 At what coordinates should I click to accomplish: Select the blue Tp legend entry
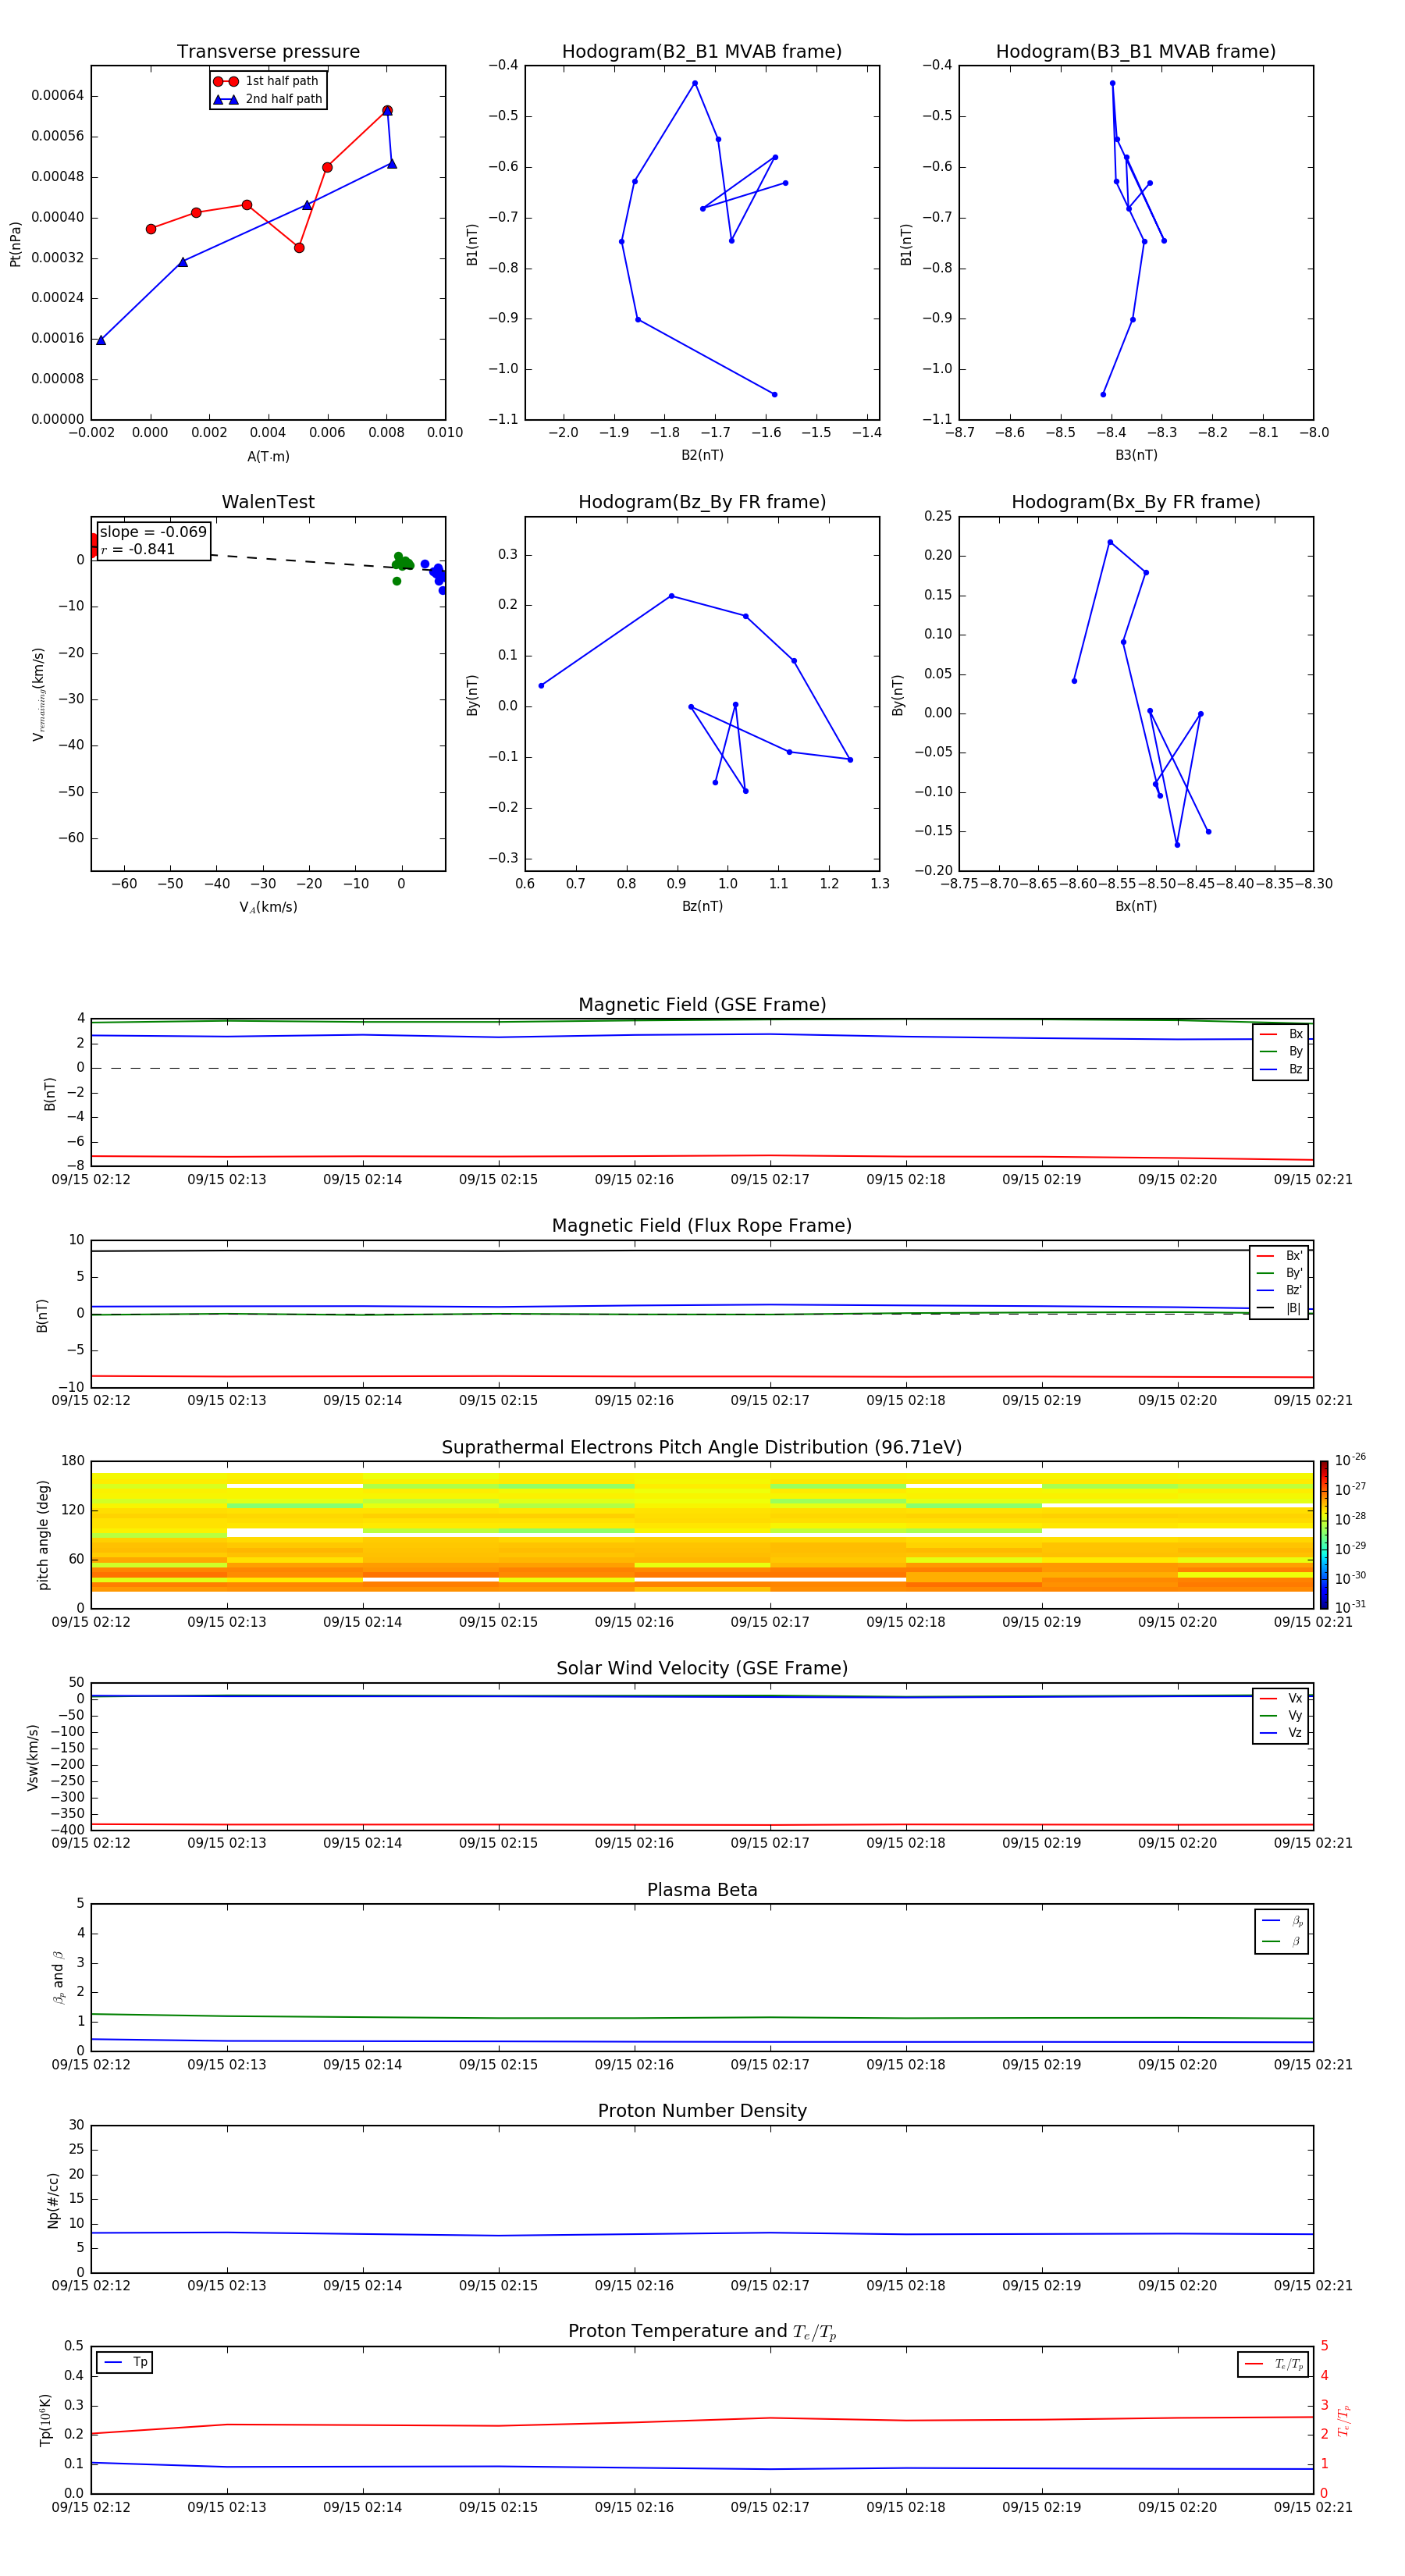(x=126, y=2363)
